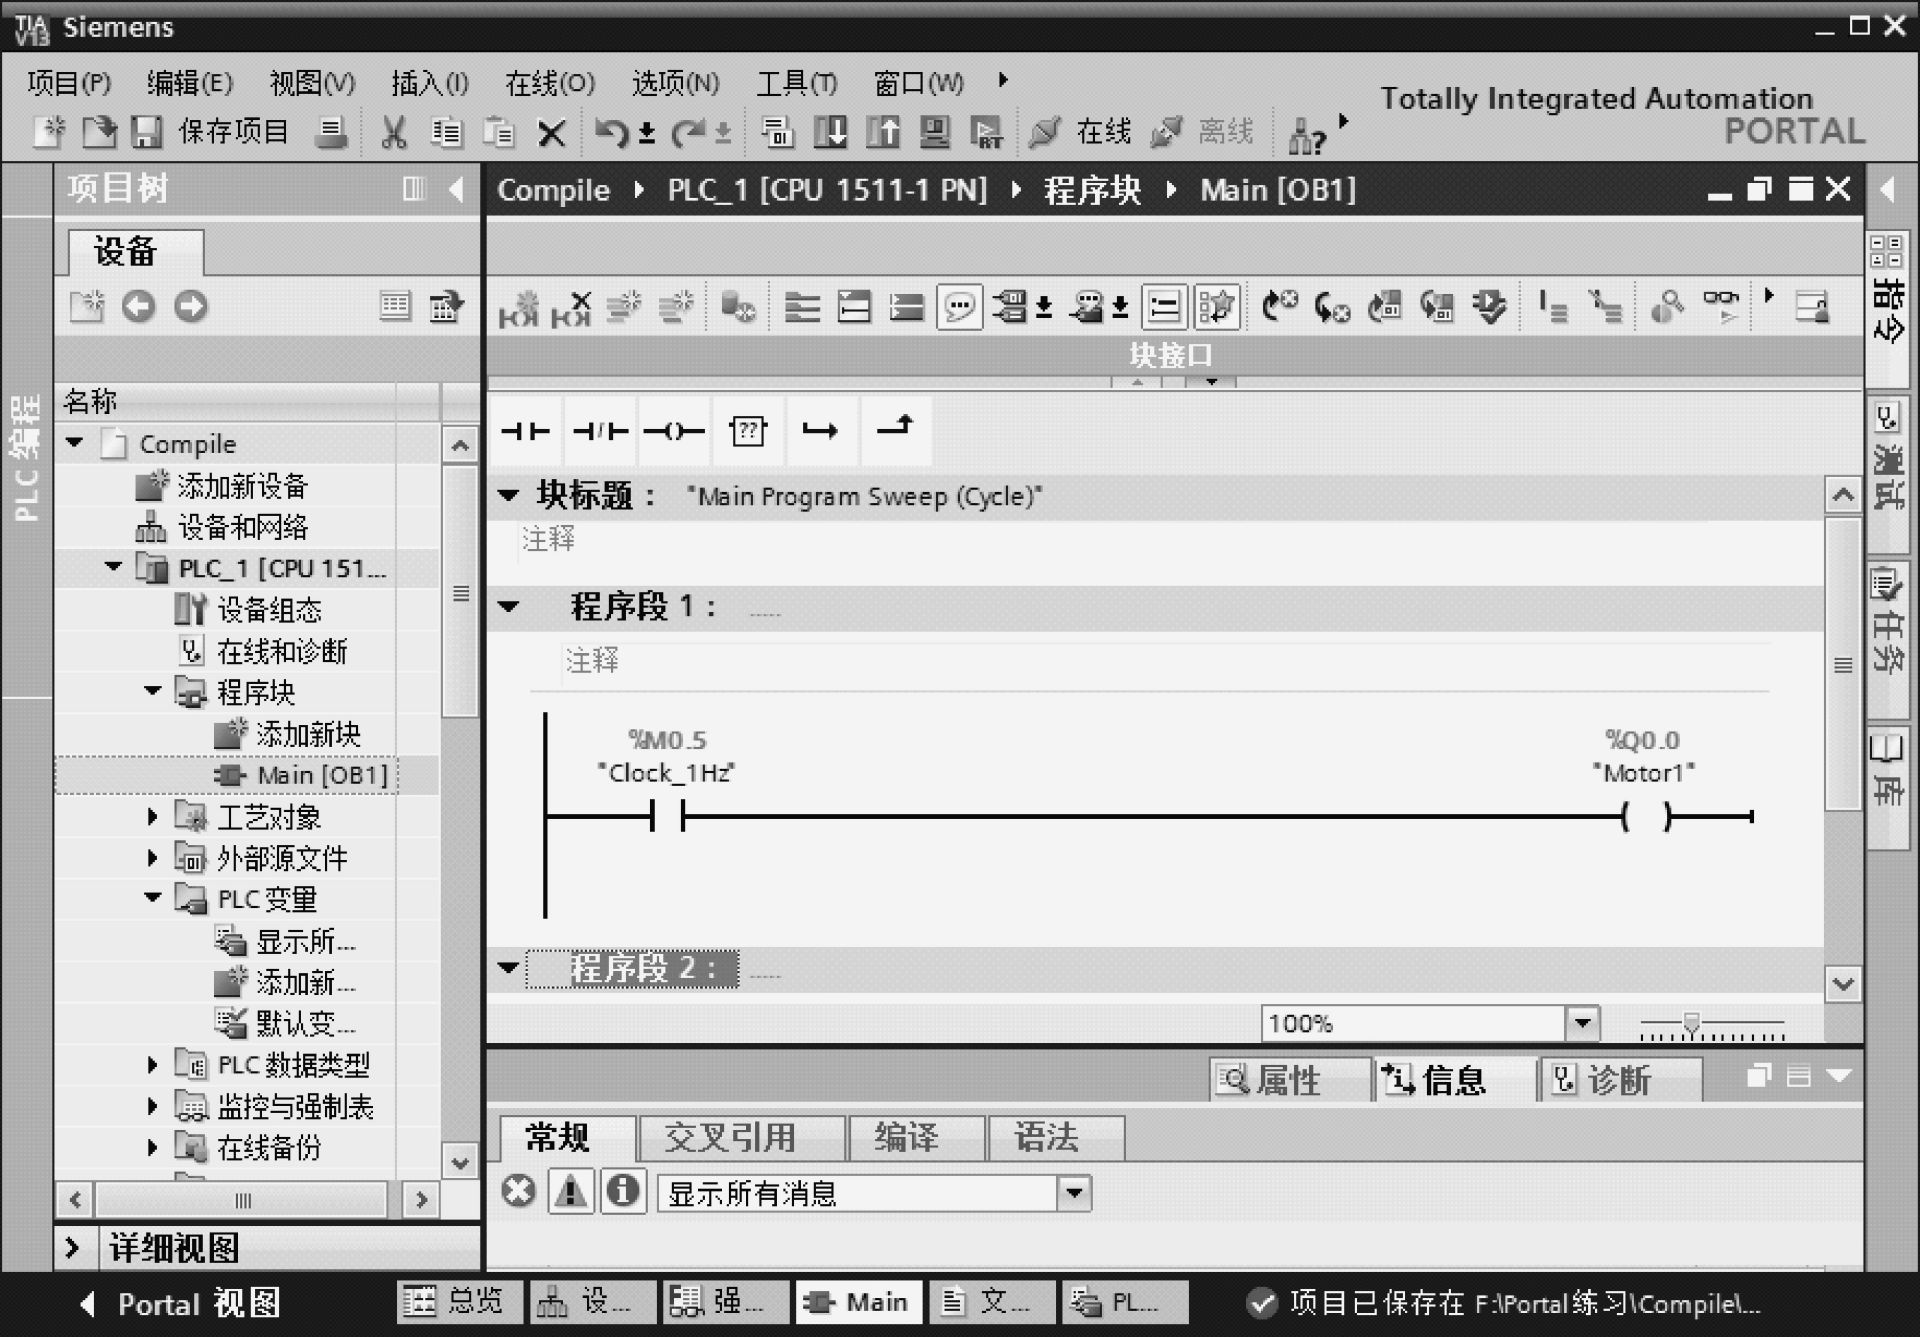Image resolution: width=1920 pixels, height=1337 pixels.
Task: Click the open branch icon
Action: click(x=820, y=431)
